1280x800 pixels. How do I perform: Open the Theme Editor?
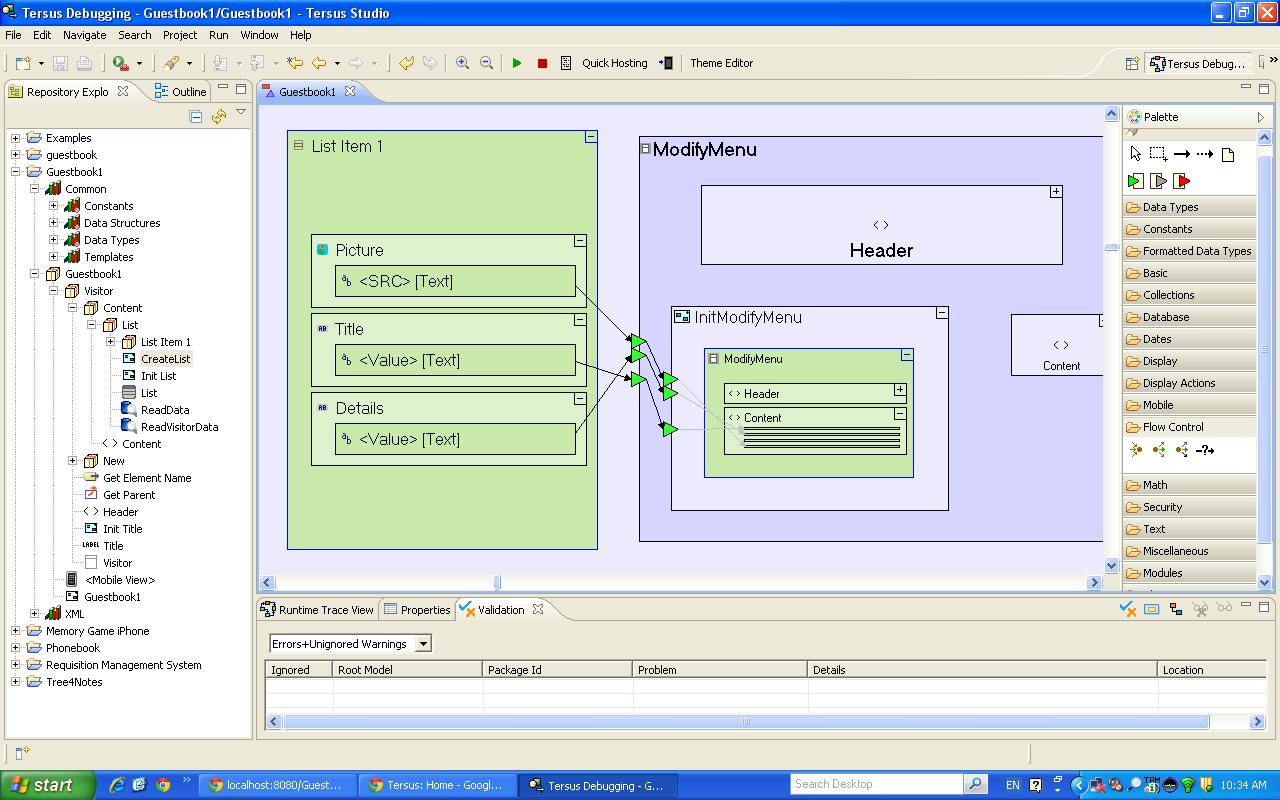point(721,63)
